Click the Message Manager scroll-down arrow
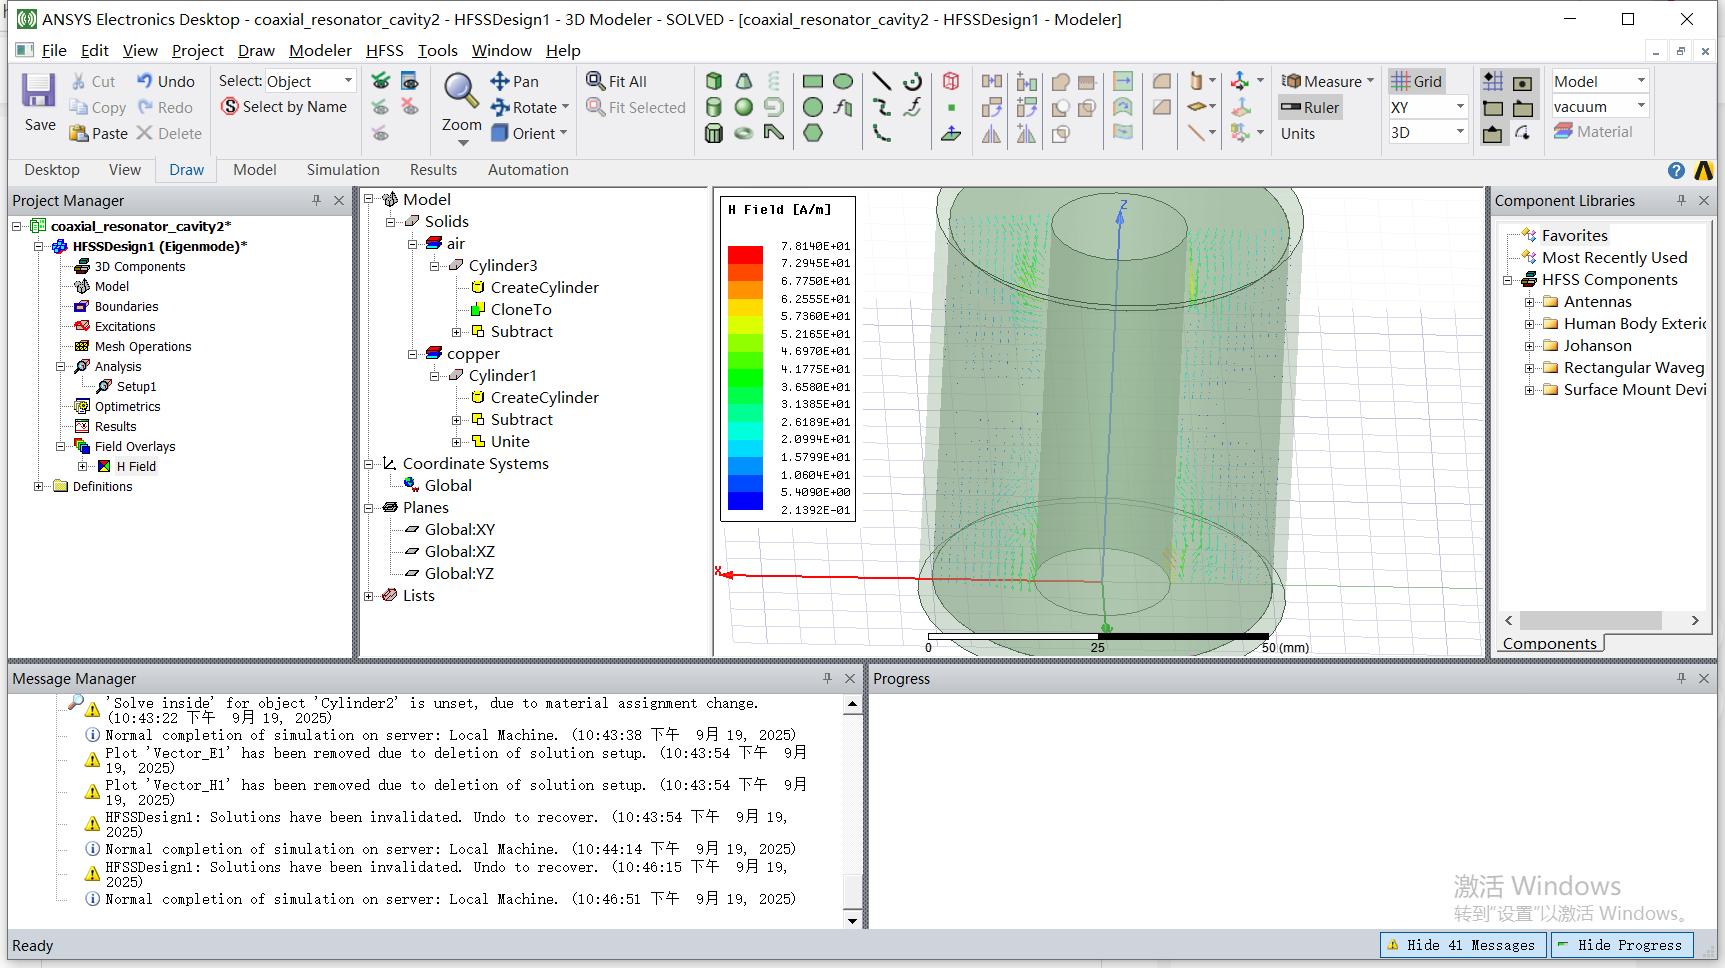 point(852,920)
